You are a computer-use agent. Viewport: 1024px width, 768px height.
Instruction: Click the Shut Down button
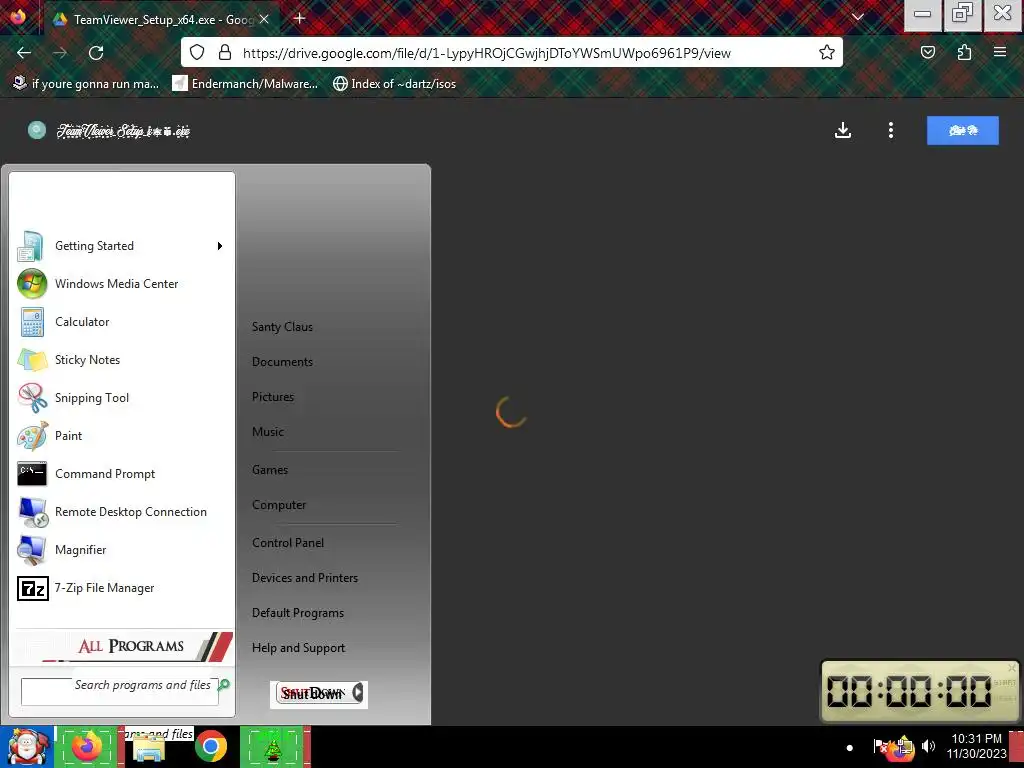(x=313, y=694)
